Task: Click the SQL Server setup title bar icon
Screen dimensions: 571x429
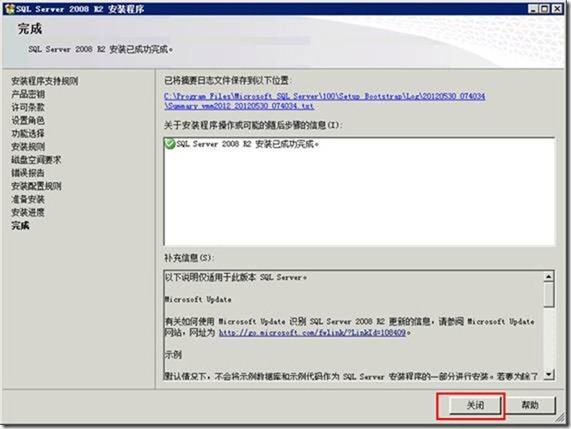Action: pyautogui.click(x=9, y=9)
